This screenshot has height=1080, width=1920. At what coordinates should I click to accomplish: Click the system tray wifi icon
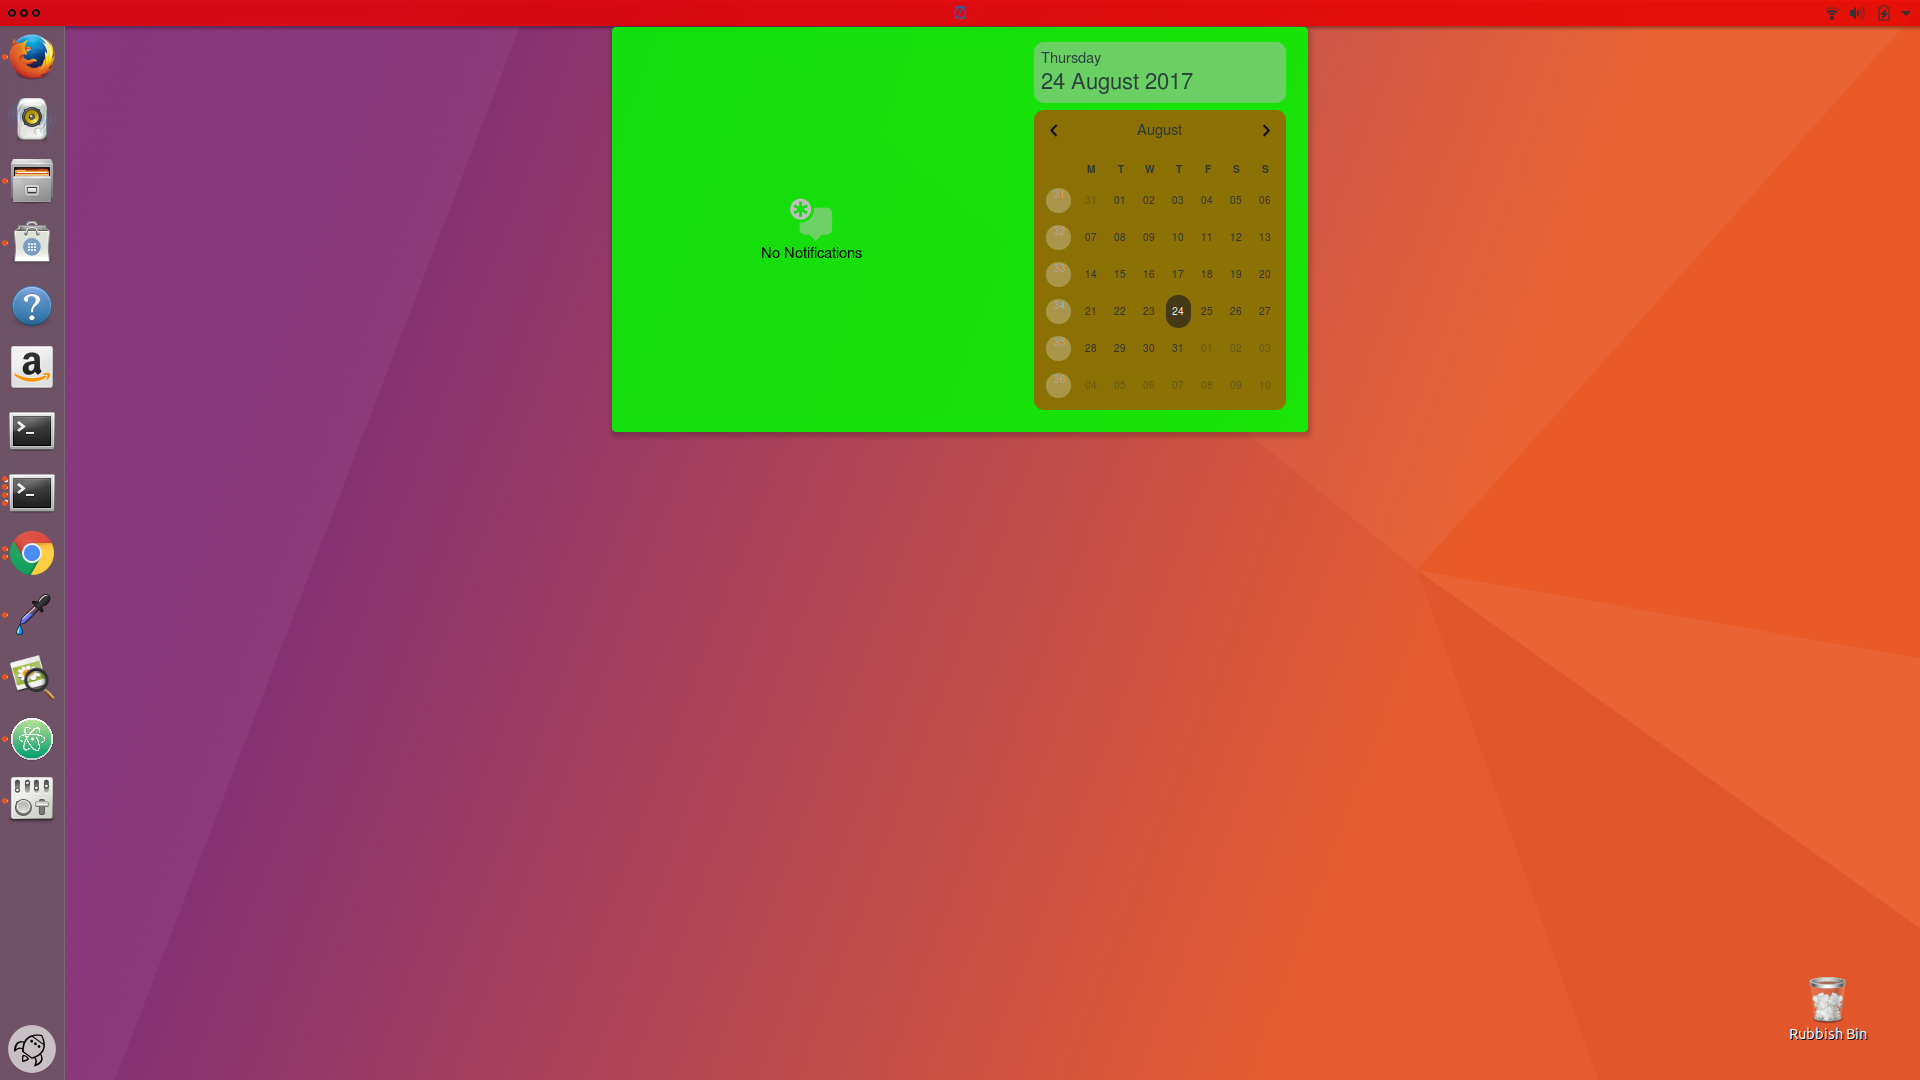pyautogui.click(x=1830, y=12)
